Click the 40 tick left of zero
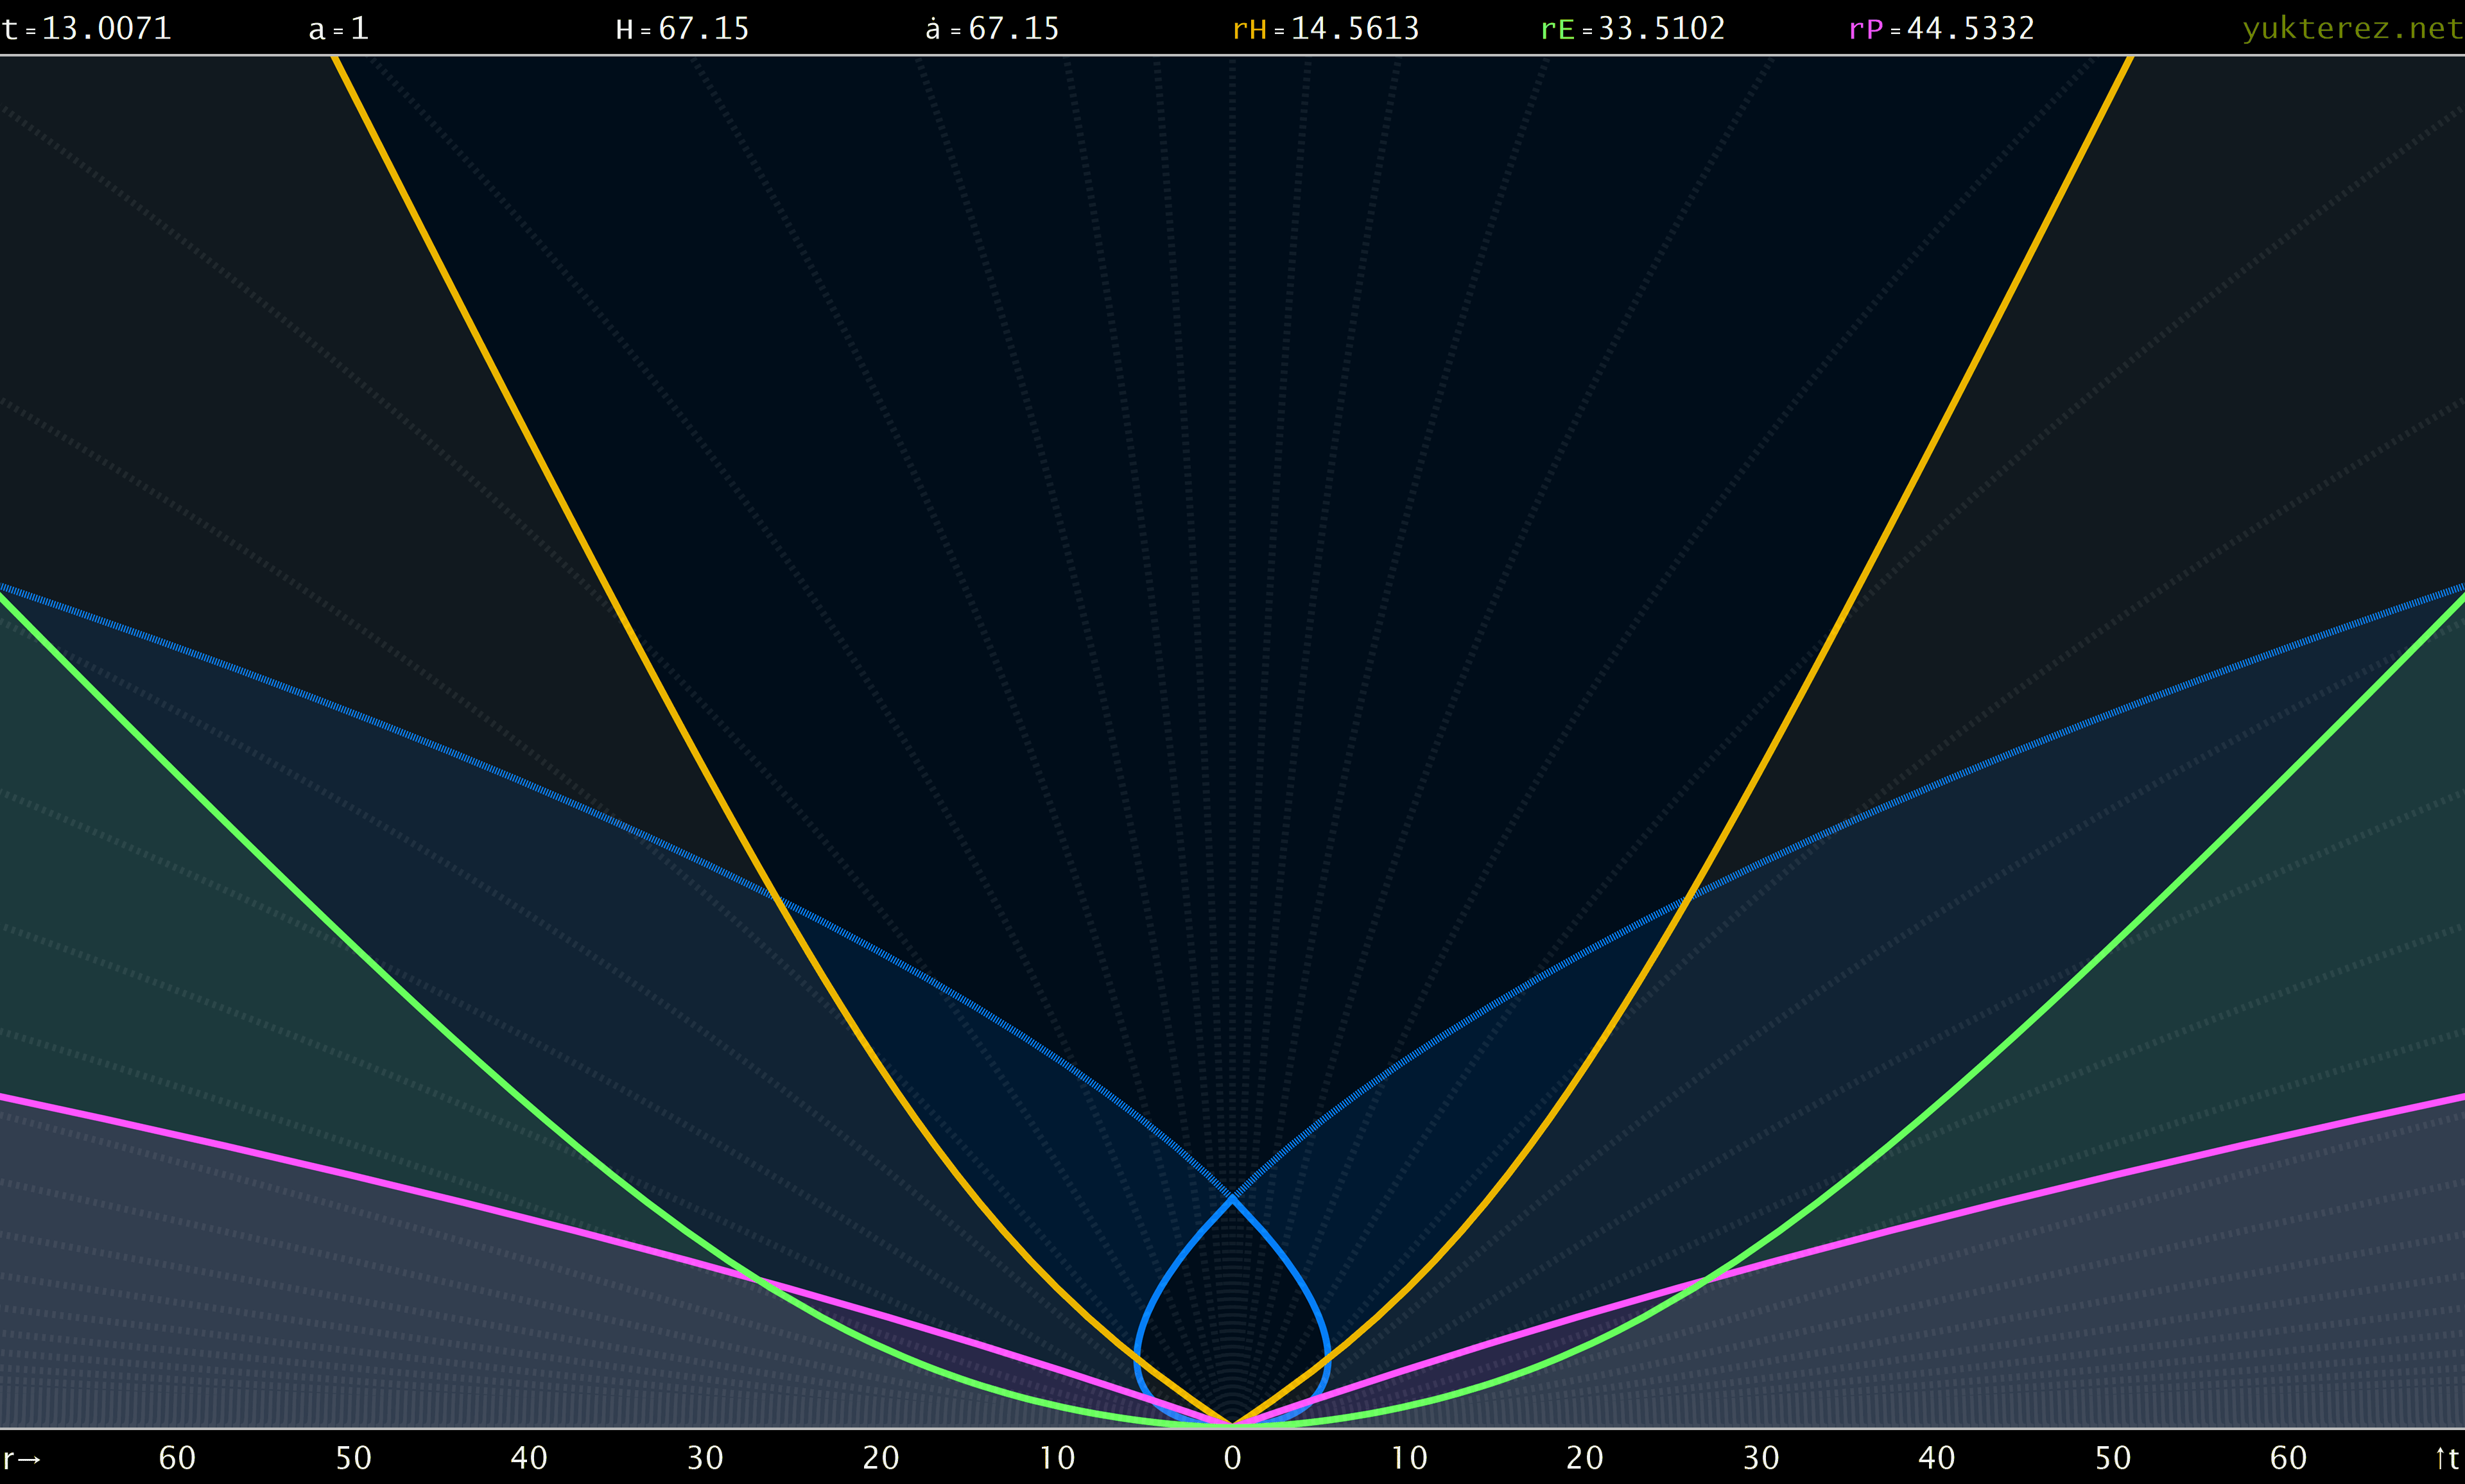Viewport: 2465px width, 1484px height. click(529, 1458)
